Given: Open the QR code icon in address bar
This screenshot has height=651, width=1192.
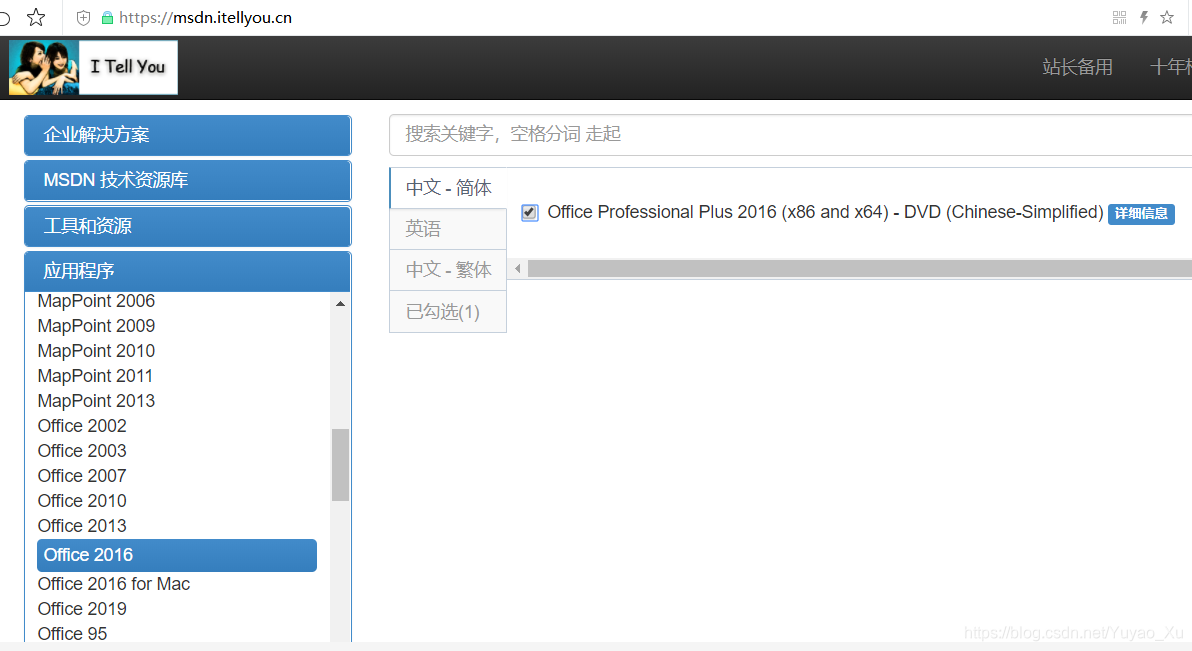Looking at the screenshot, I should point(1119,17).
